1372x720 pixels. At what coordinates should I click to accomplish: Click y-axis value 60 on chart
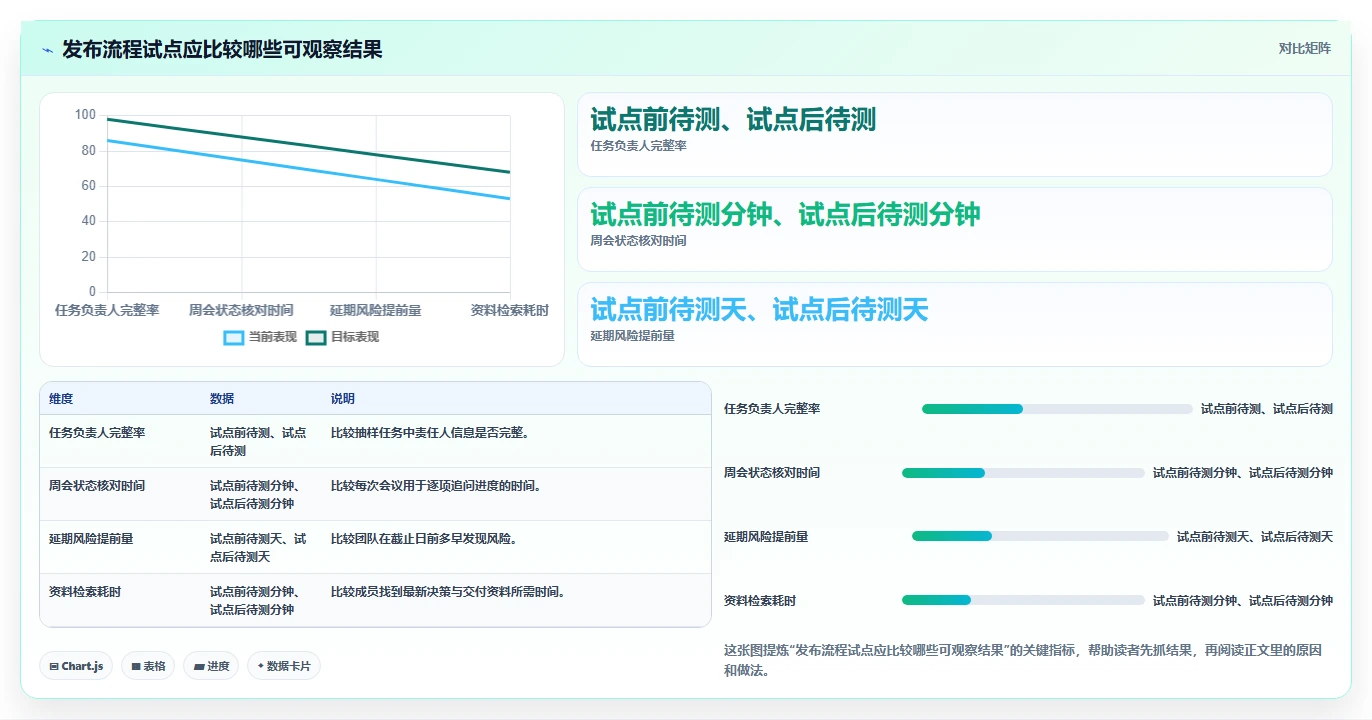pyautogui.click(x=89, y=186)
